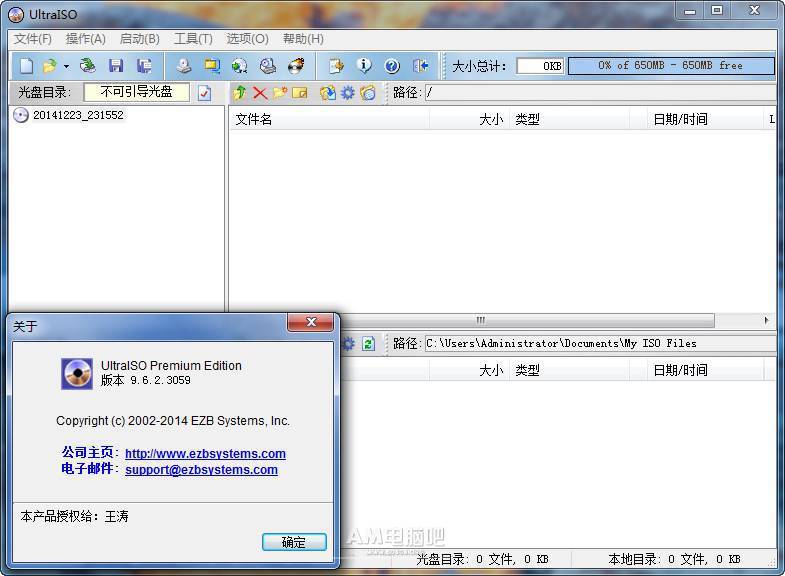
Task: Open the 文件(F) menu
Action: [33, 39]
